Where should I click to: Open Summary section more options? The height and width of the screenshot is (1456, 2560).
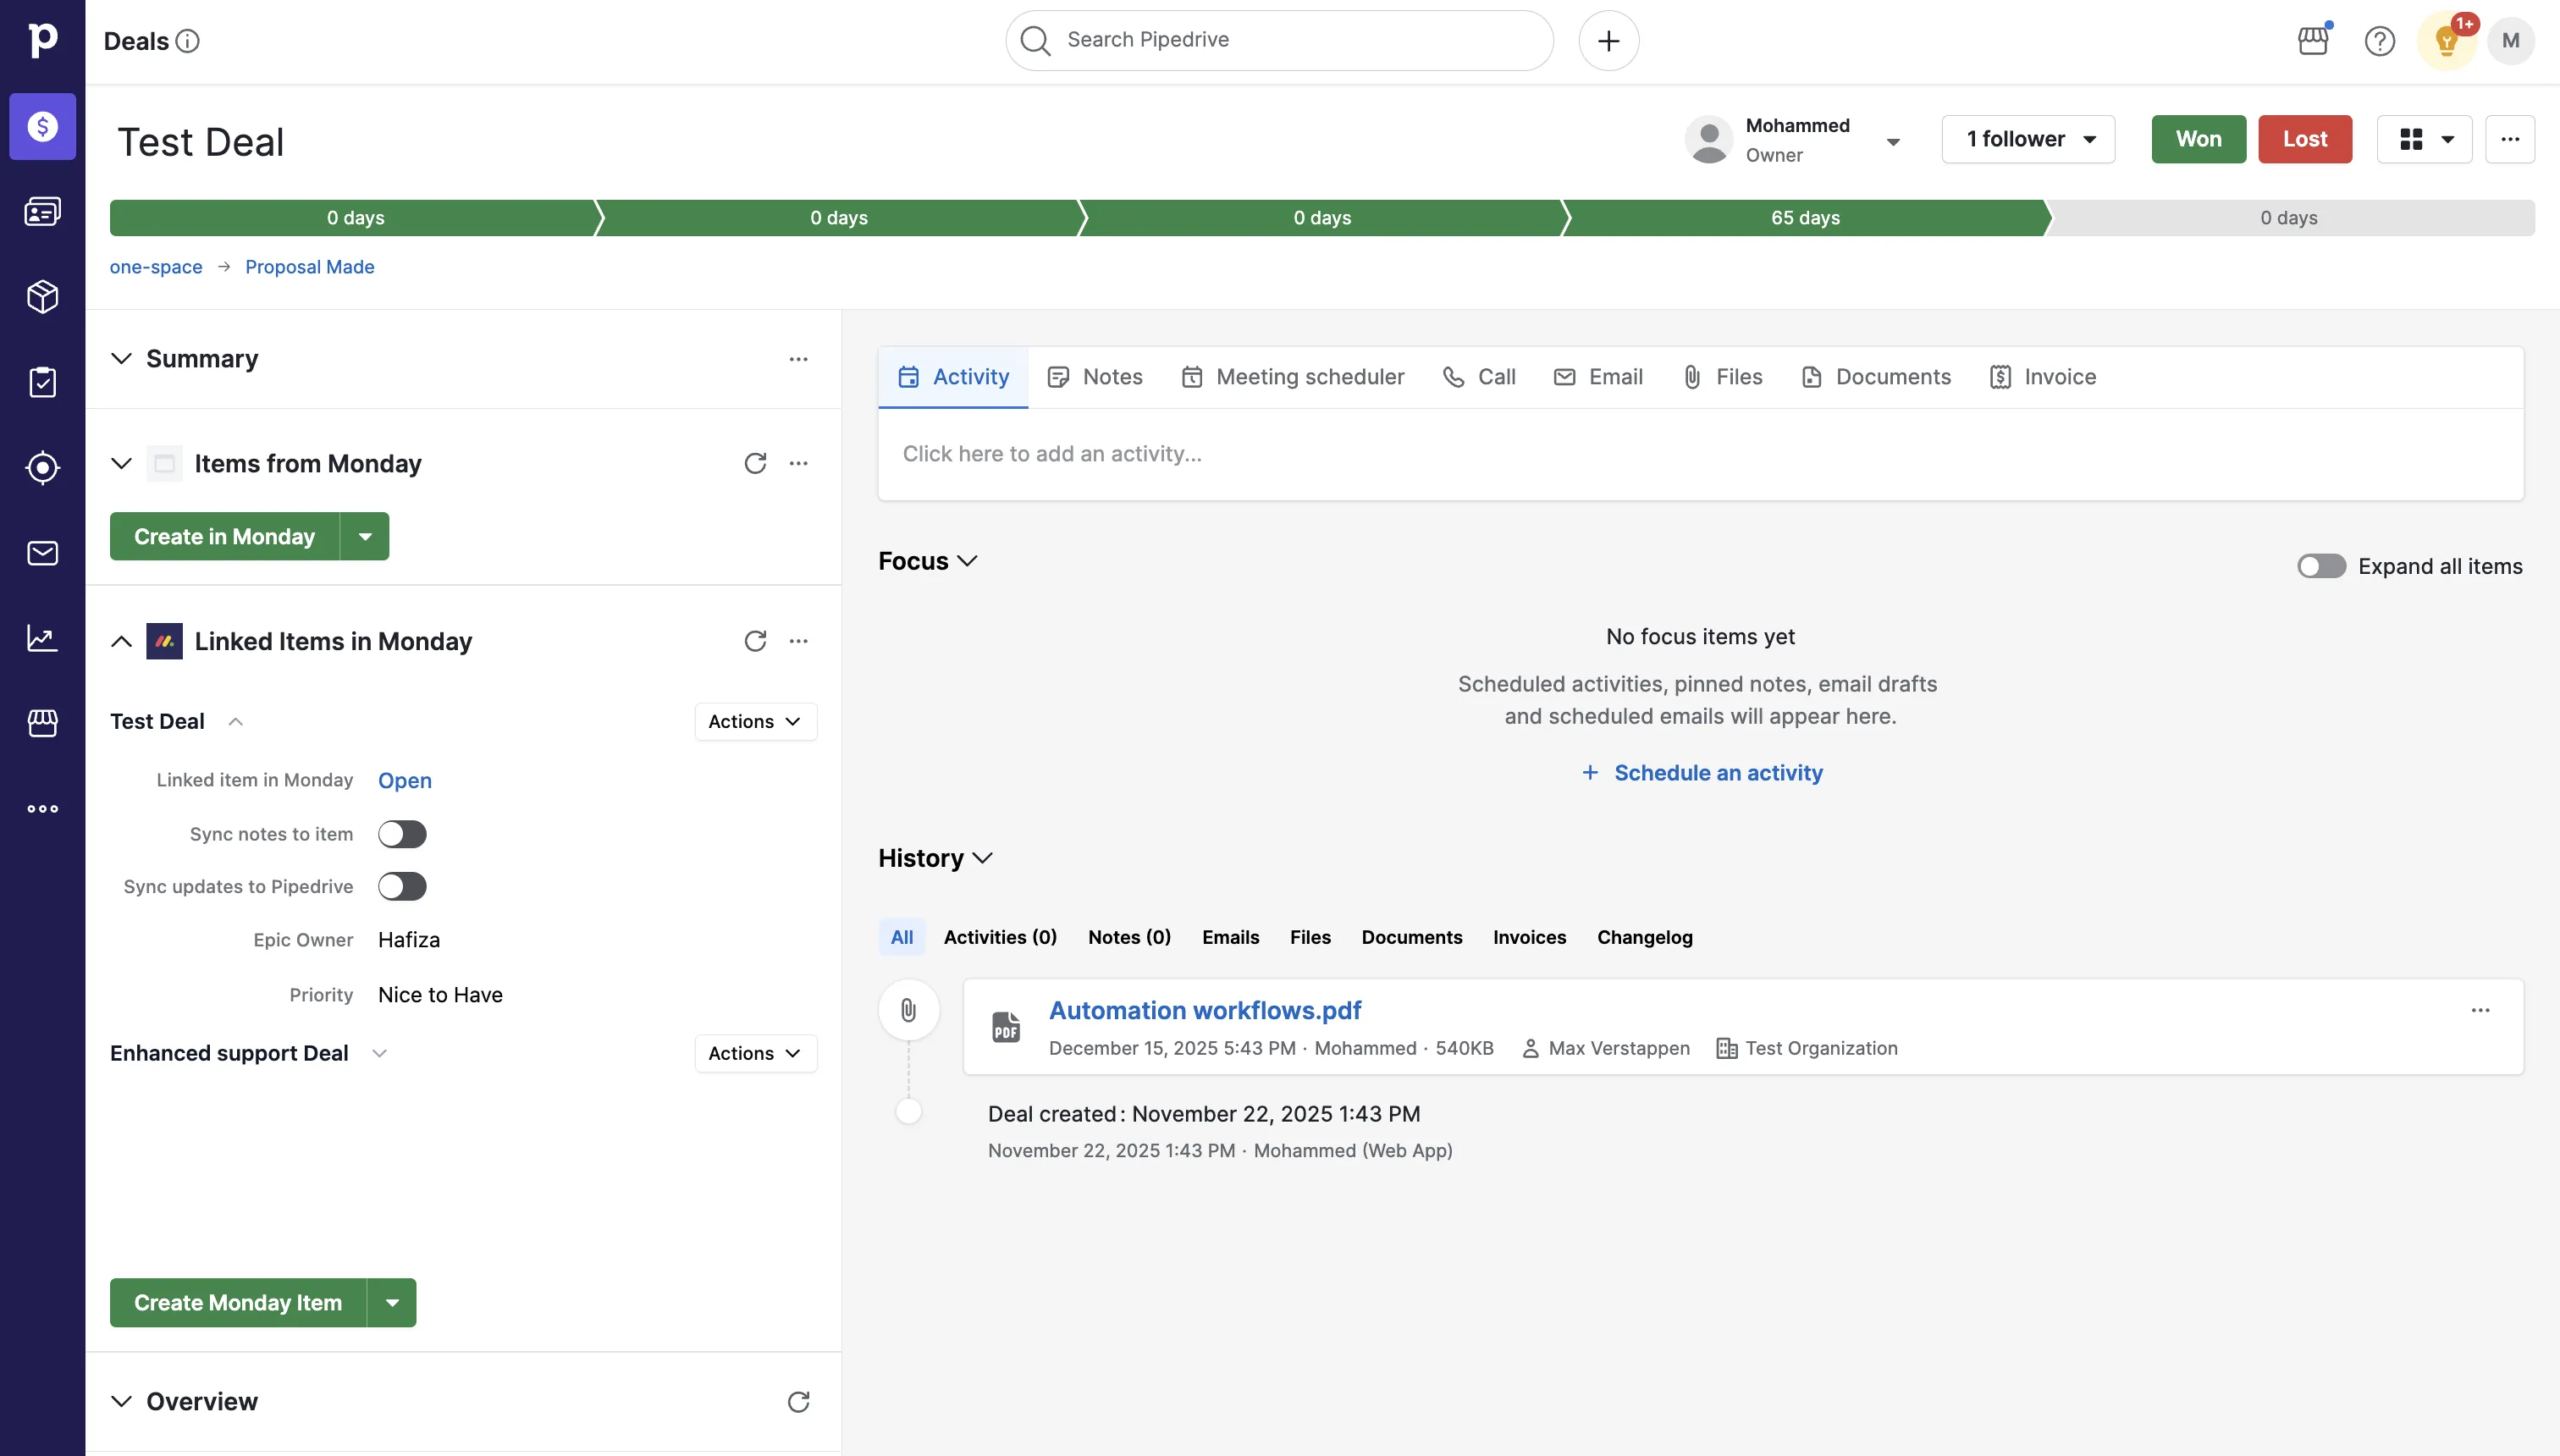(798, 359)
